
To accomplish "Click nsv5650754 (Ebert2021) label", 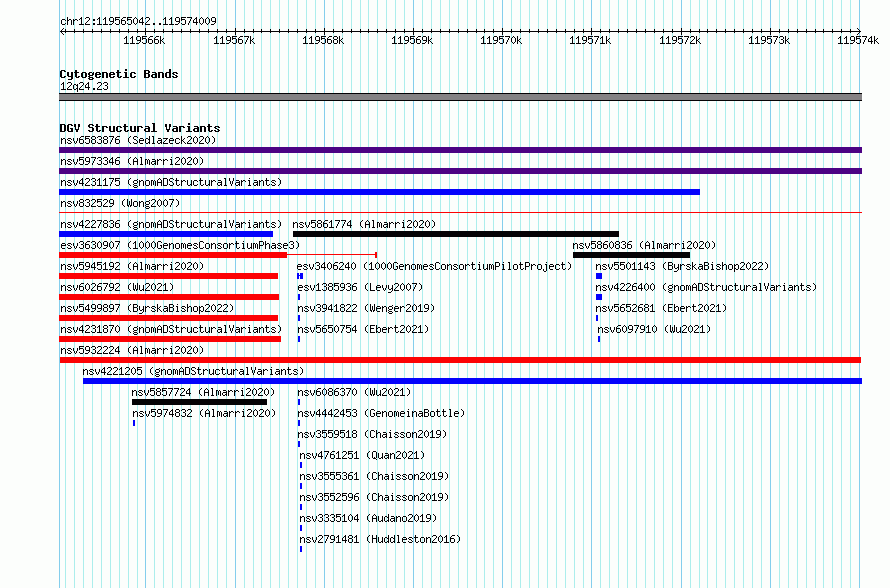I will pyautogui.click(x=363, y=329).
